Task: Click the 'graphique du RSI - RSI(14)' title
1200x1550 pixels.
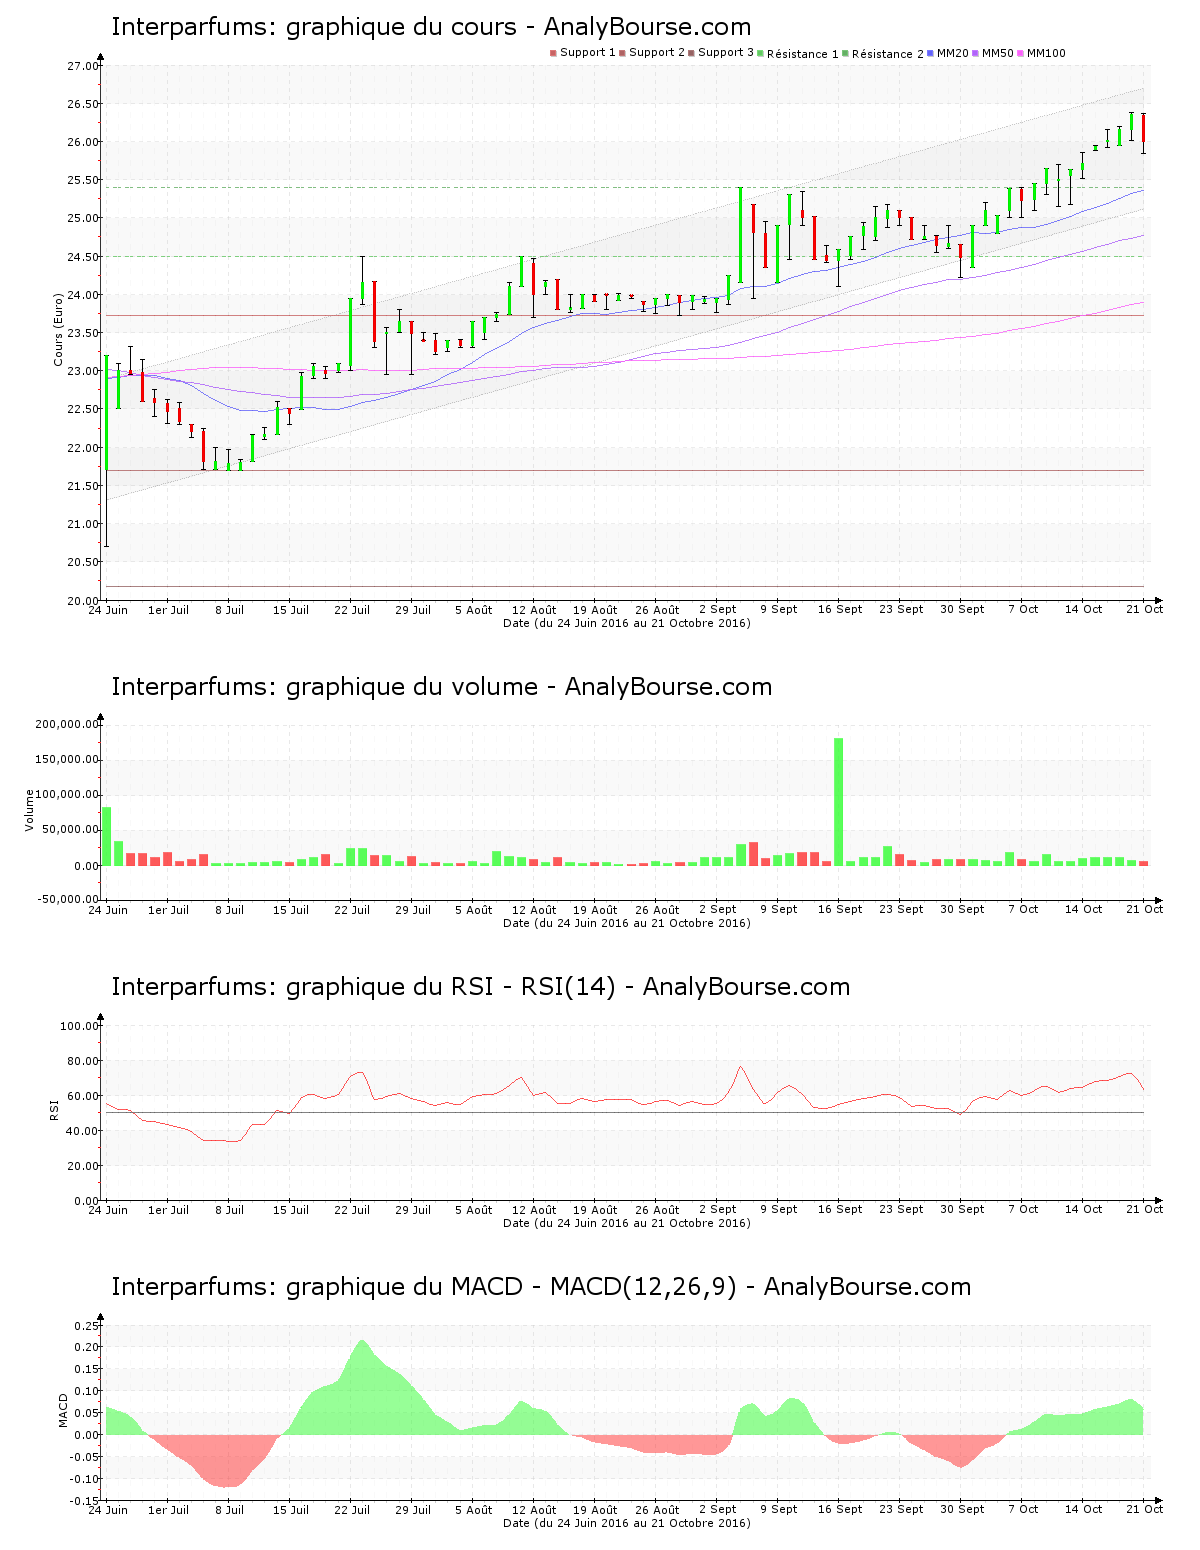Action: (481, 987)
